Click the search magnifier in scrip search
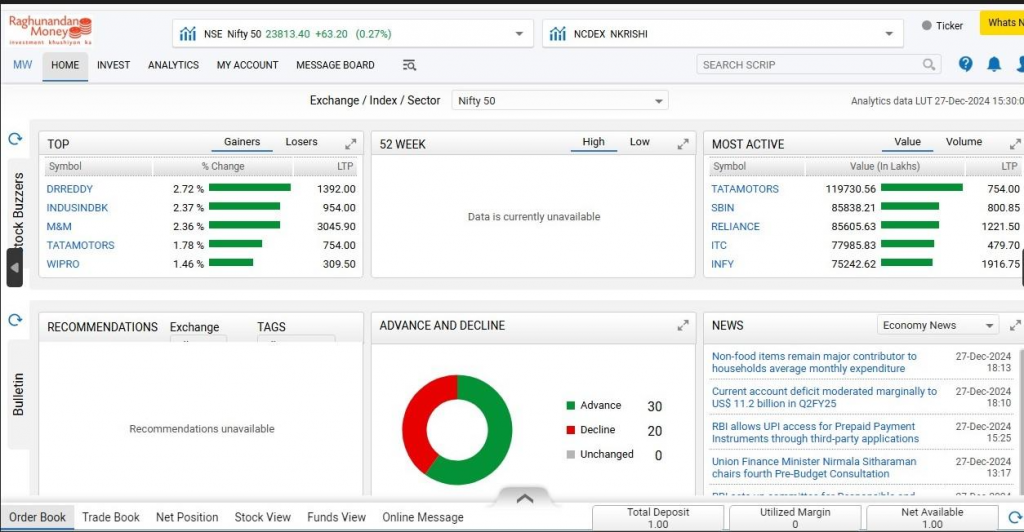Screen dimensions: 1024x532 click(930, 65)
